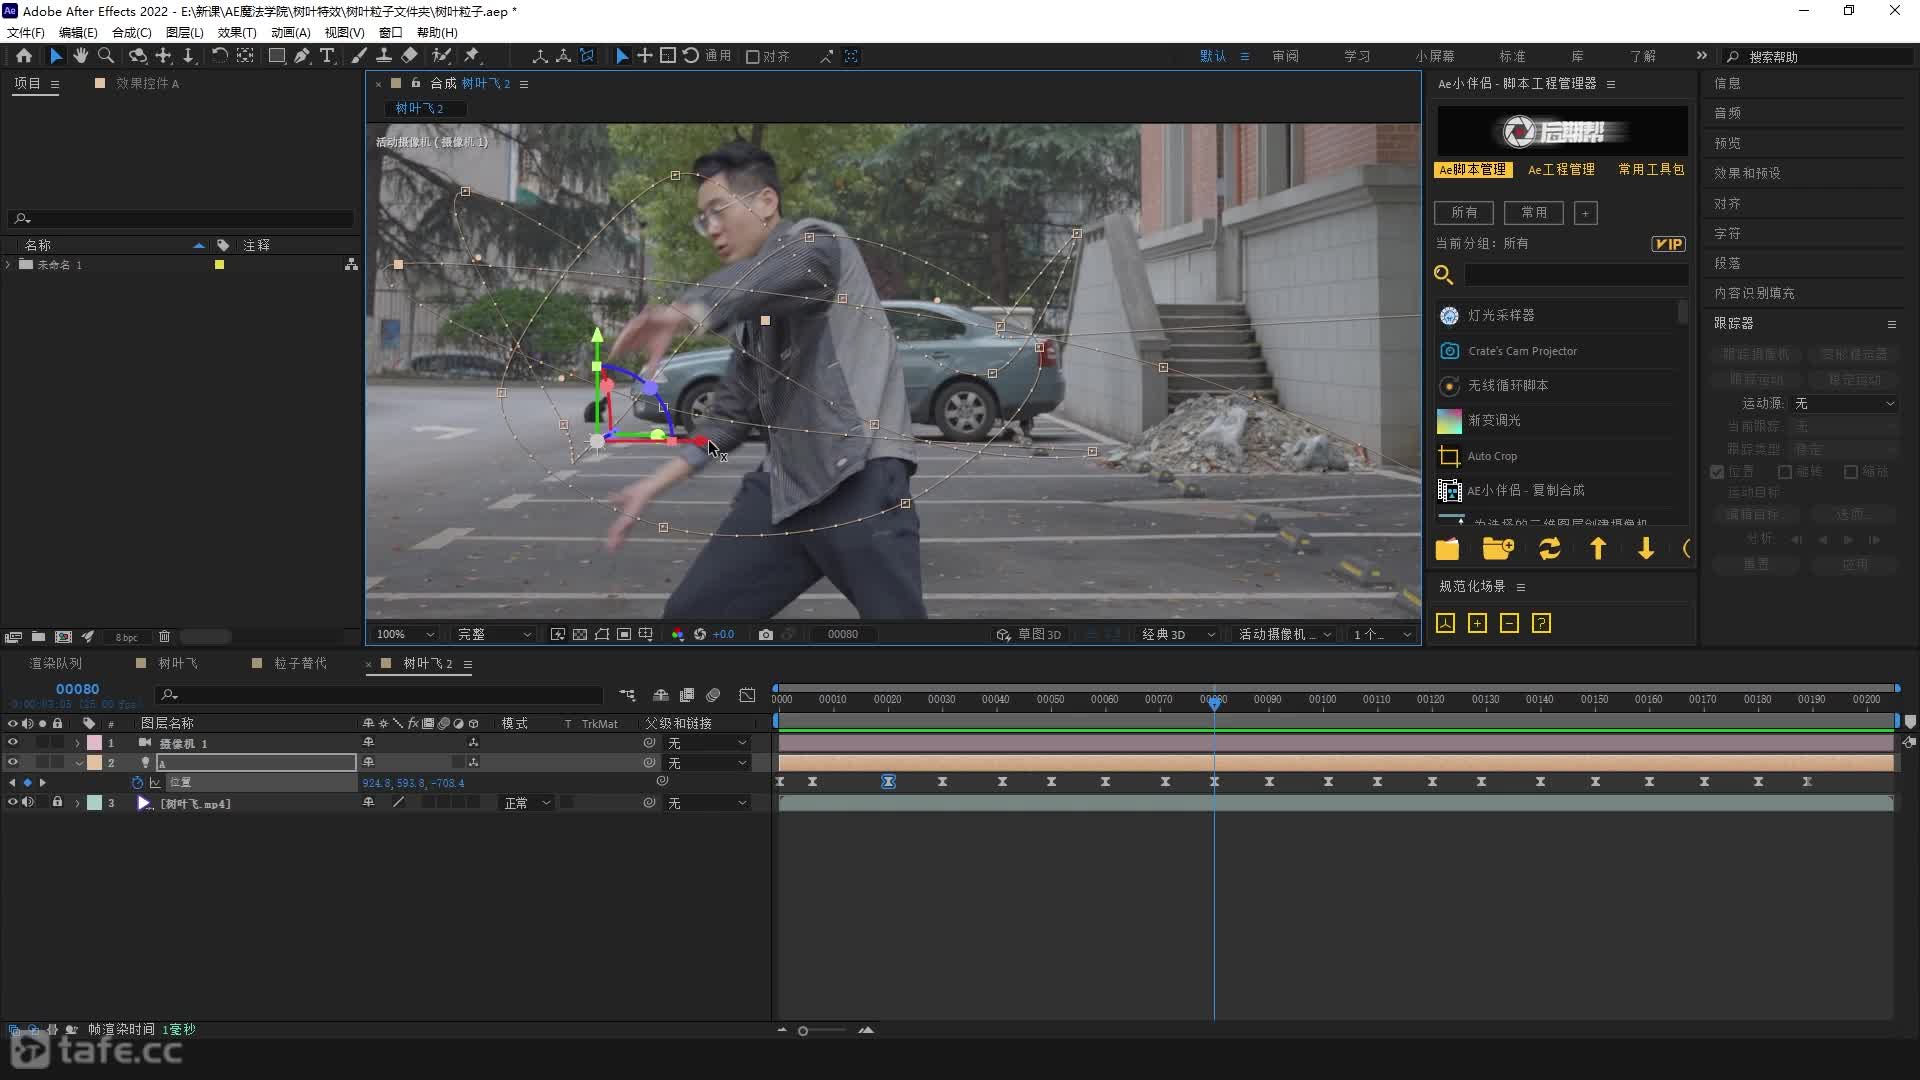Click the yellow down arrow icon
The image size is (1920, 1080).
coord(1646,548)
